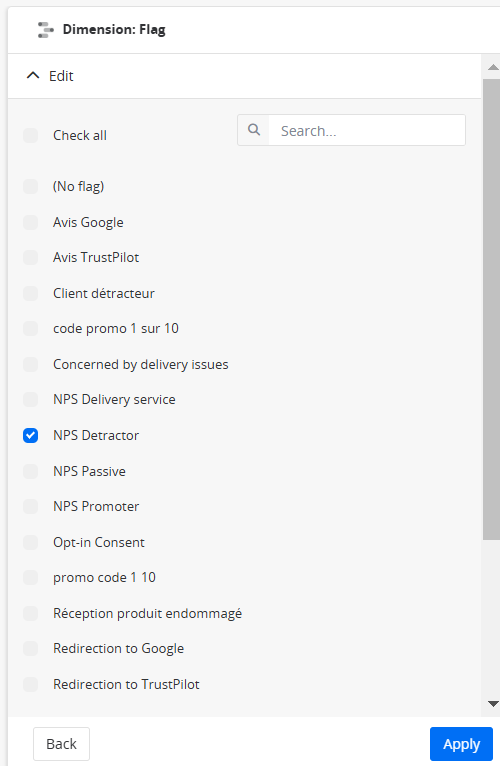500x766 pixels.
Task: Enable the NPS Passive flag
Action: coord(30,471)
